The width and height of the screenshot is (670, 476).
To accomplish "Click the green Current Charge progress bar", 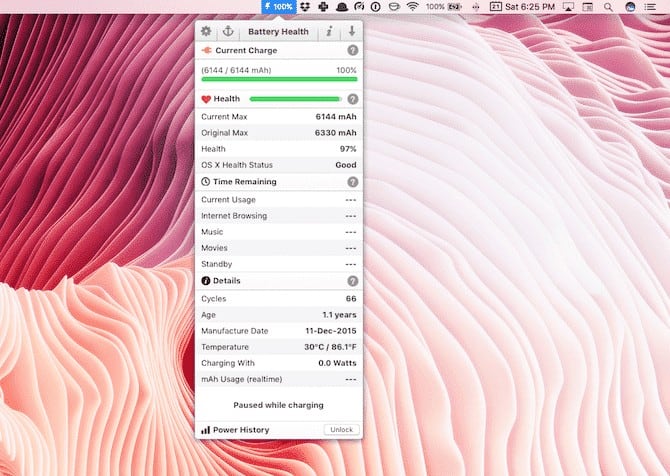I will coord(279,79).
